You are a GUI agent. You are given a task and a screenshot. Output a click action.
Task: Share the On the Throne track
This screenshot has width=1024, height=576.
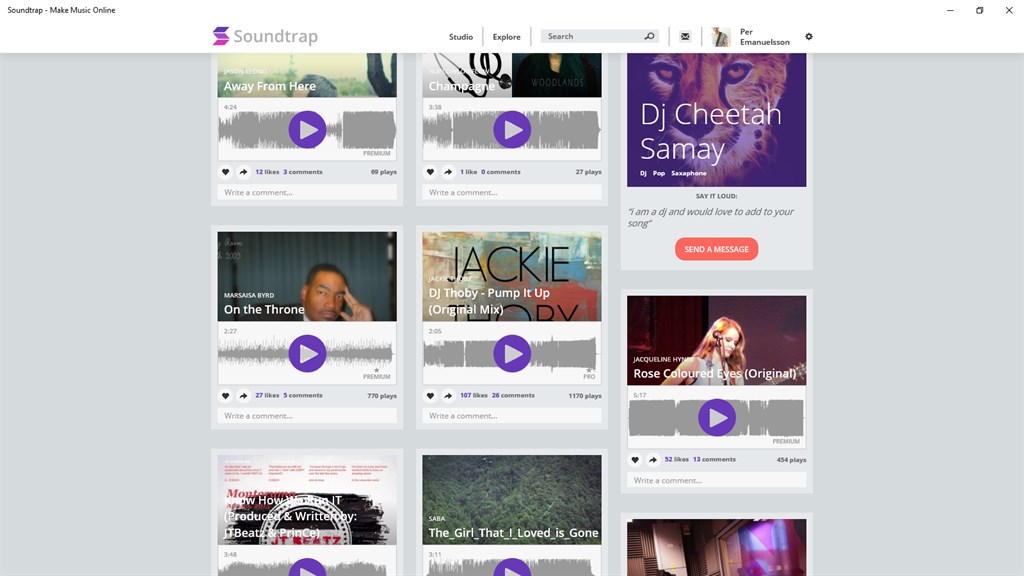pos(243,396)
